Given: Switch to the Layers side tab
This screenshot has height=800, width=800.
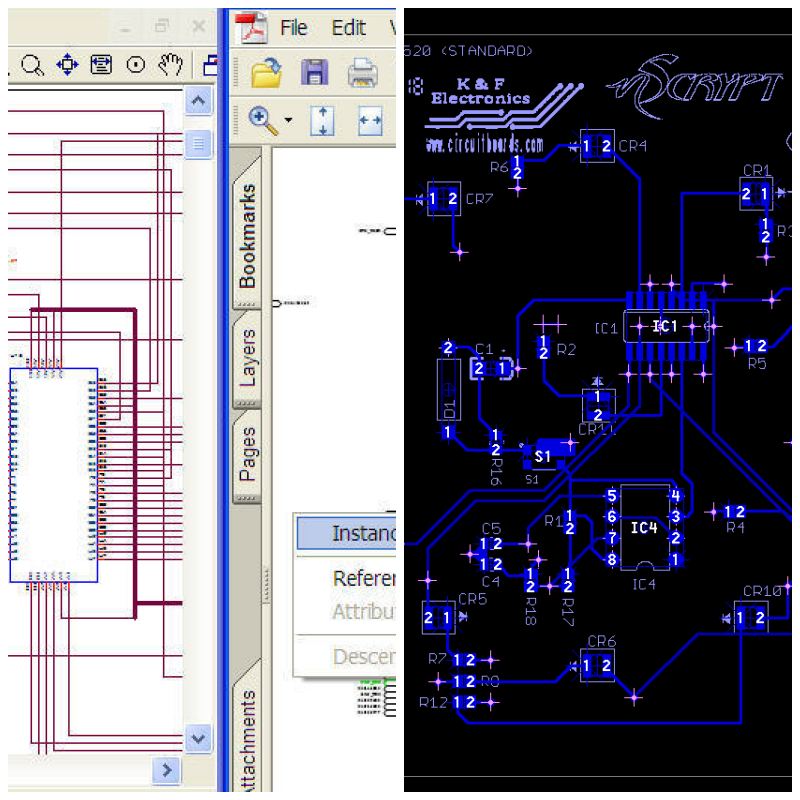Looking at the screenshot, I should pos(247,358).
